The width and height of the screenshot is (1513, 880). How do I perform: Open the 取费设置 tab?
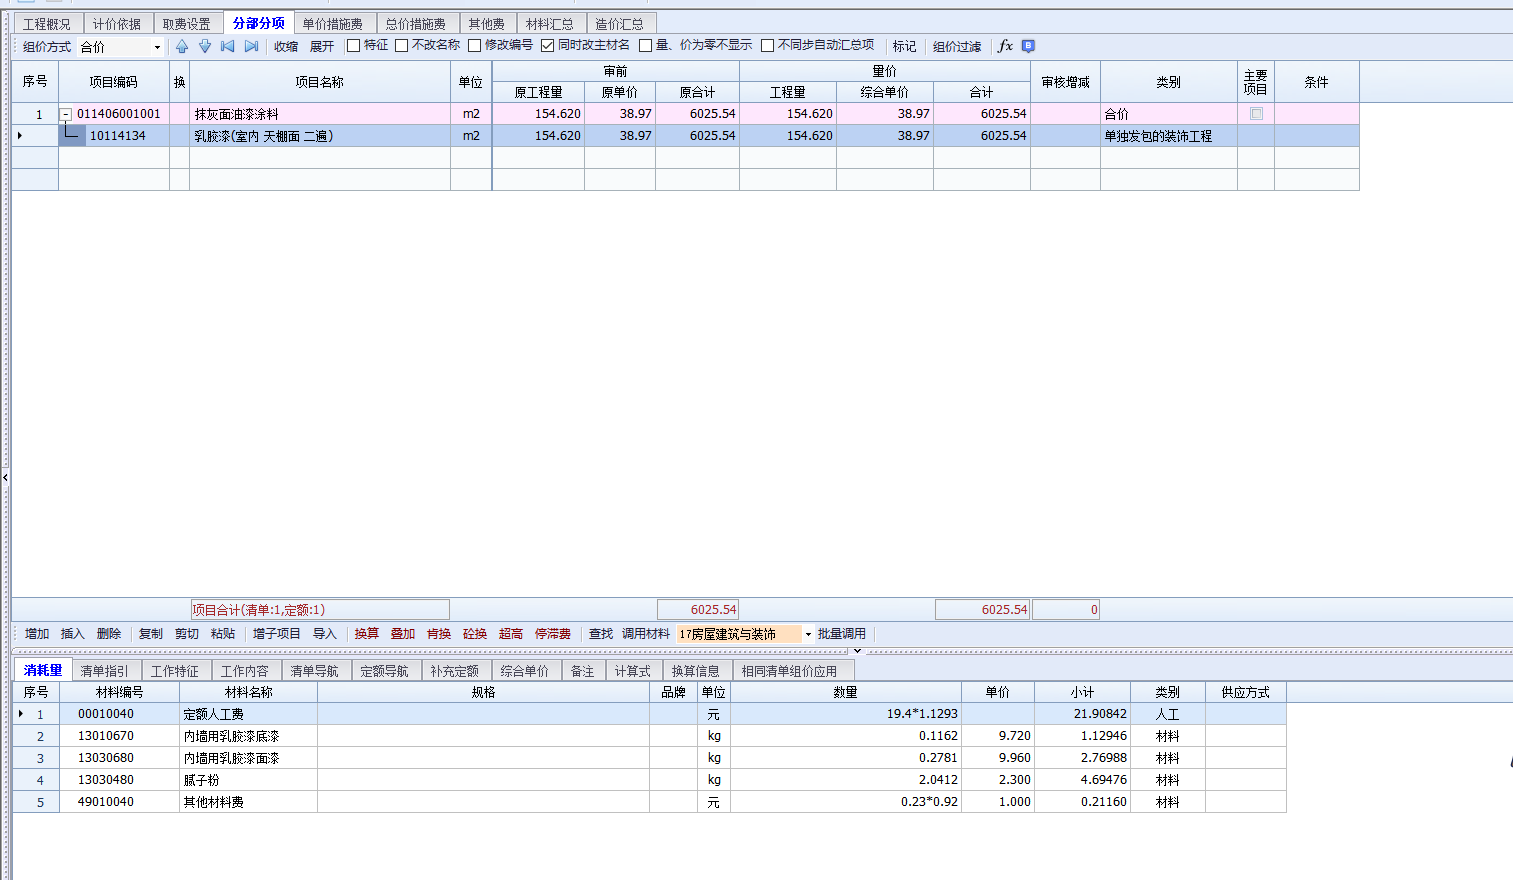coord(187,24)
